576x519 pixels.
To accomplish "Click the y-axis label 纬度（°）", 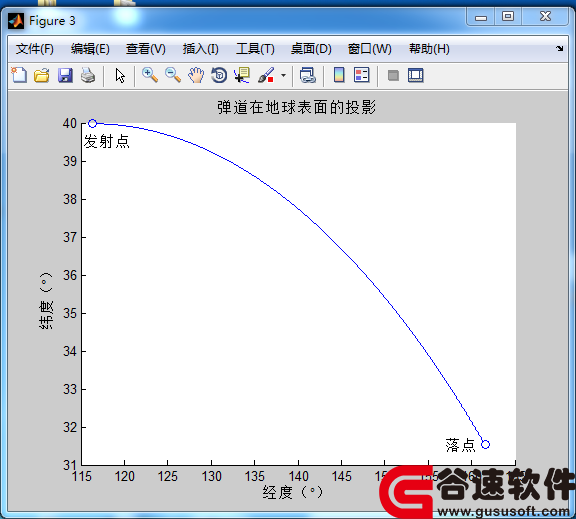I will coord(46,300).
